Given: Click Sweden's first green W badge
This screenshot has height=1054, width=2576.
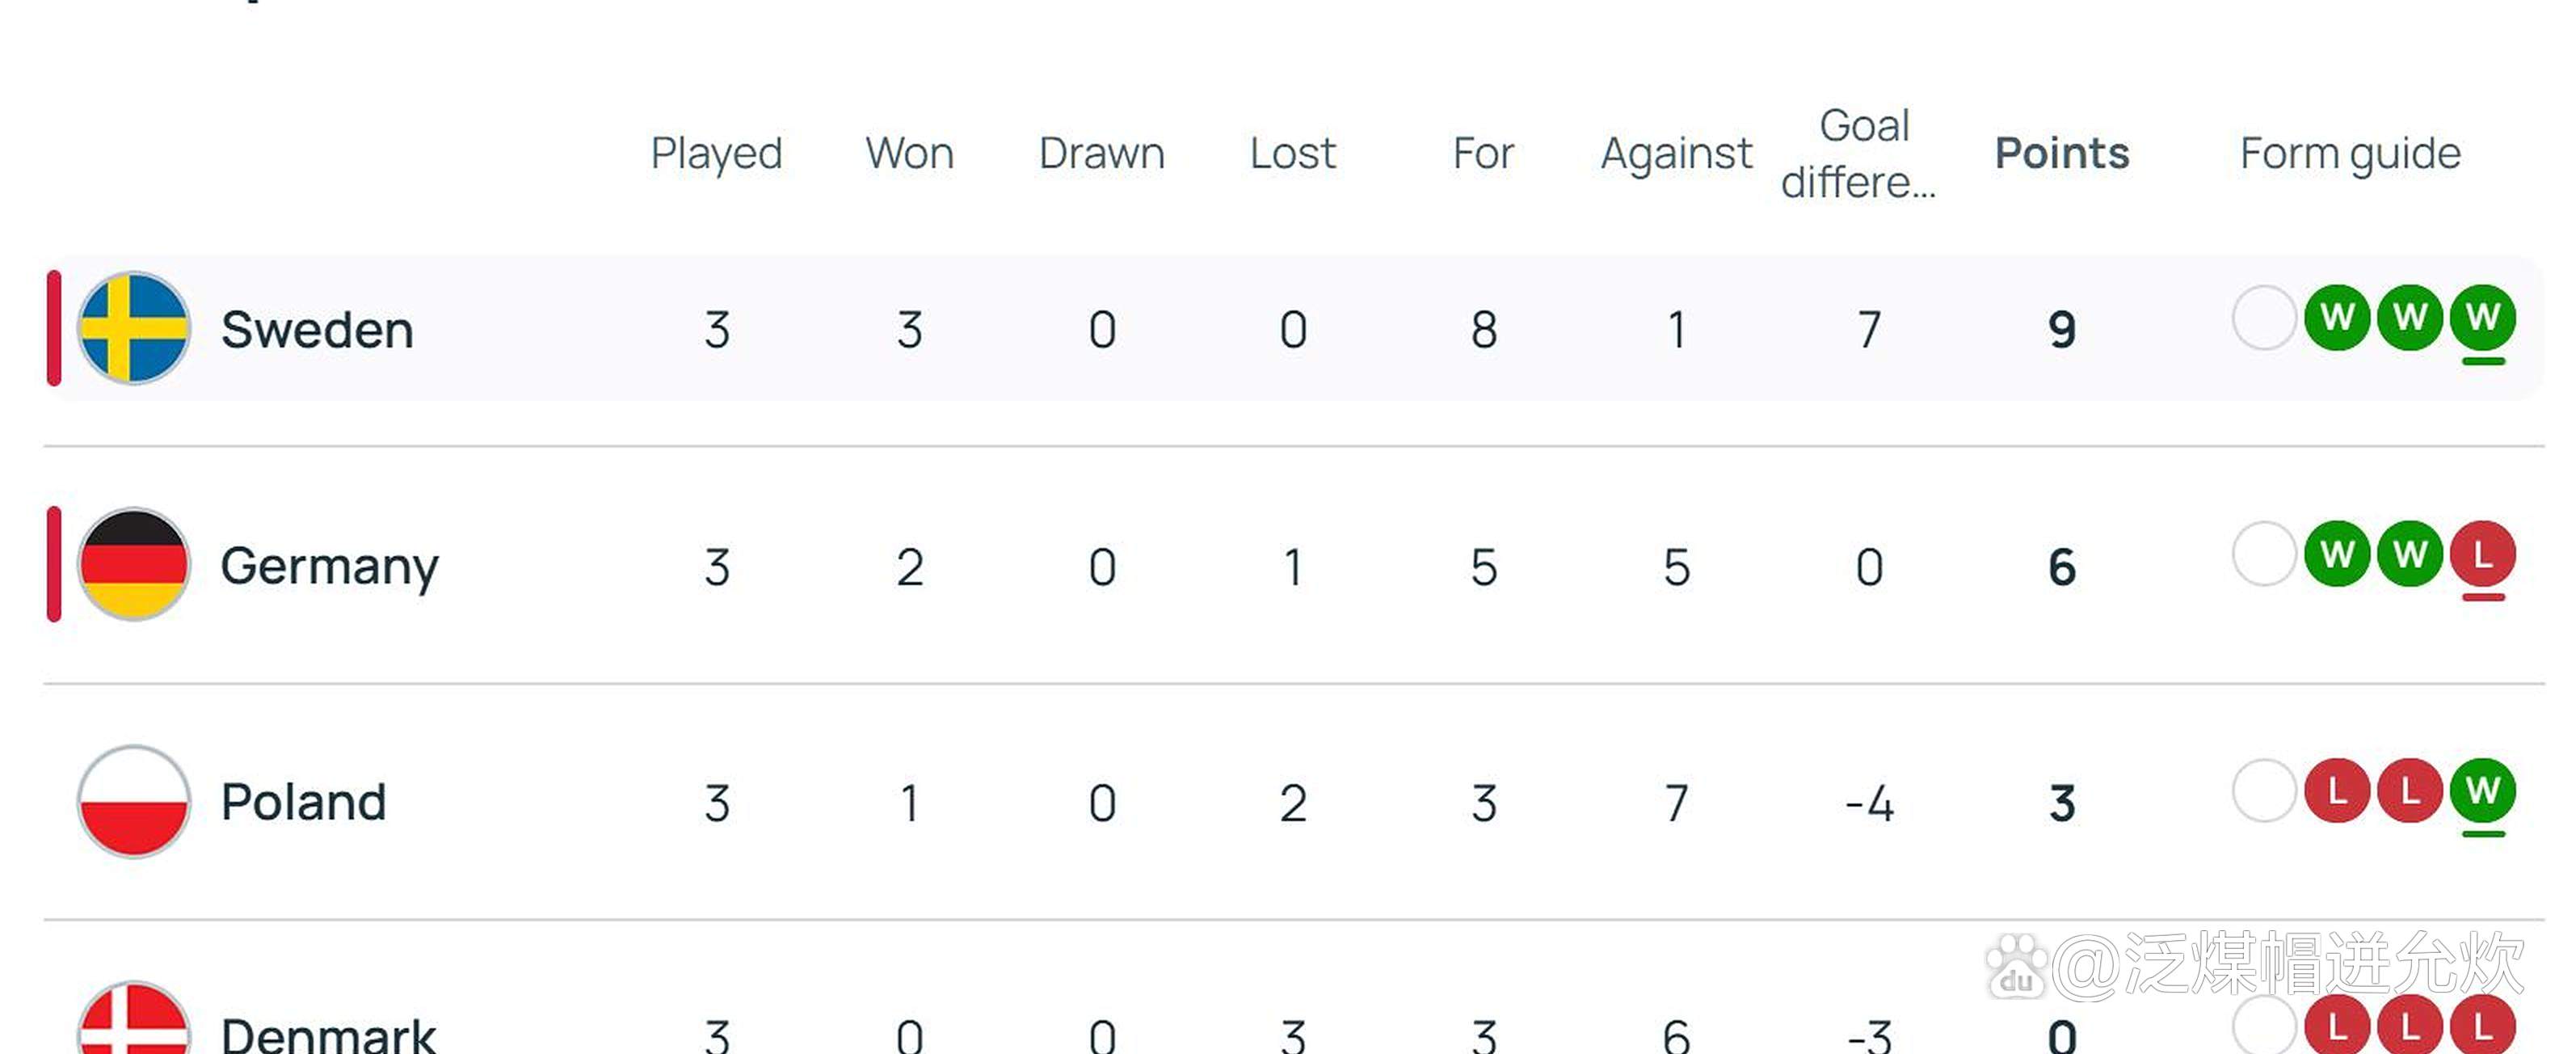Looking at the screenshot, I should pos(2336,318).
